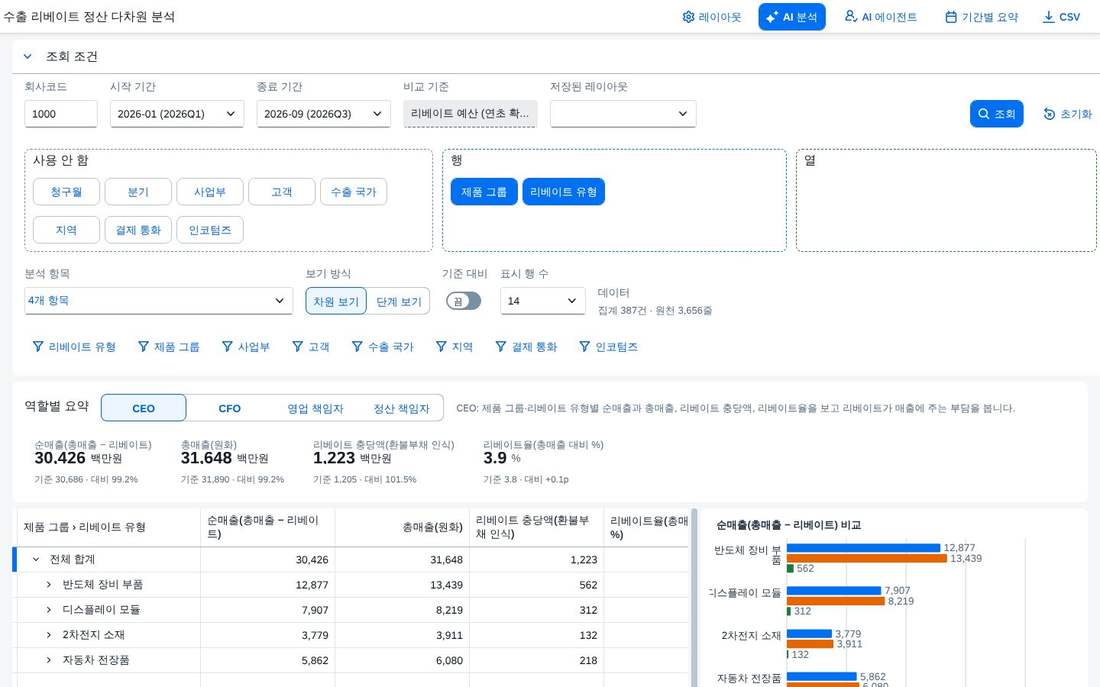
Task: Click the 순매출 column header
Action: (x=267, y=527)
